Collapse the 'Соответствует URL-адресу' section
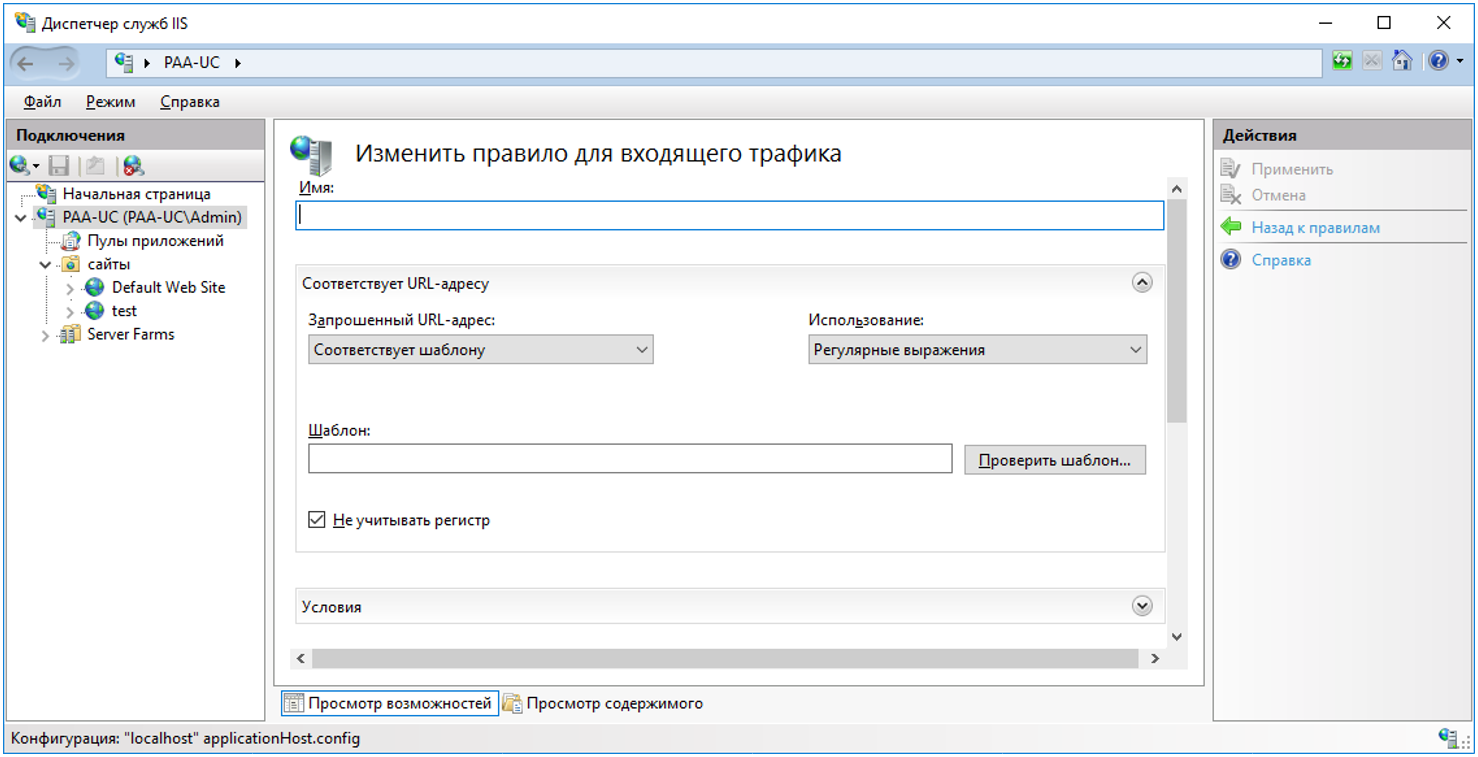The width and height of the screenshot is (1478, 757). [x=1142, y=283]
